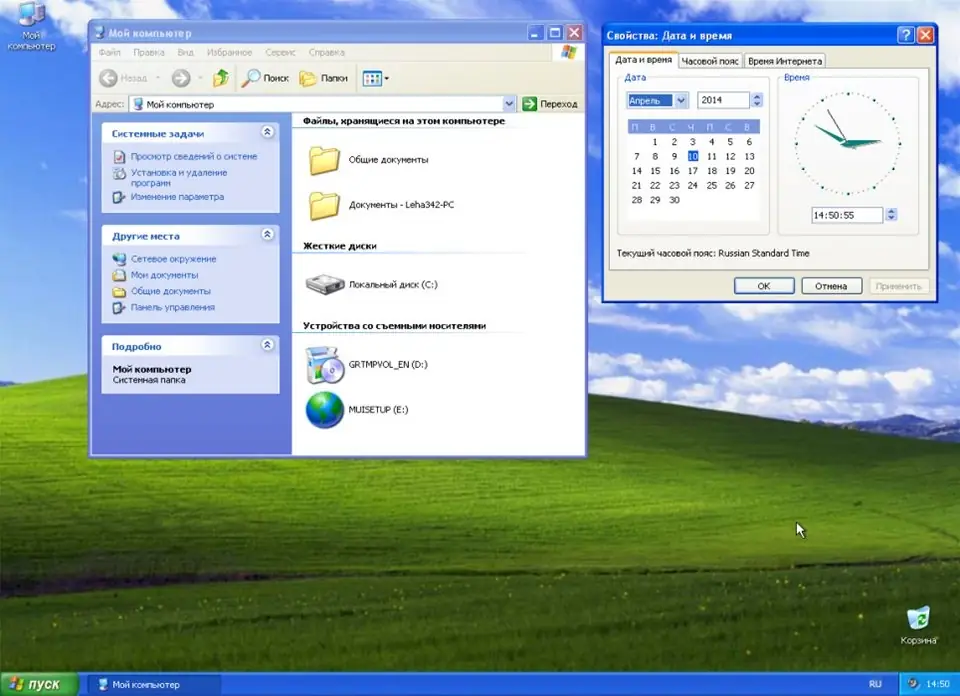This screenshot has height=696, width=960.
Task: Open the Views icon dropdown
Action: tap(375, 78)
